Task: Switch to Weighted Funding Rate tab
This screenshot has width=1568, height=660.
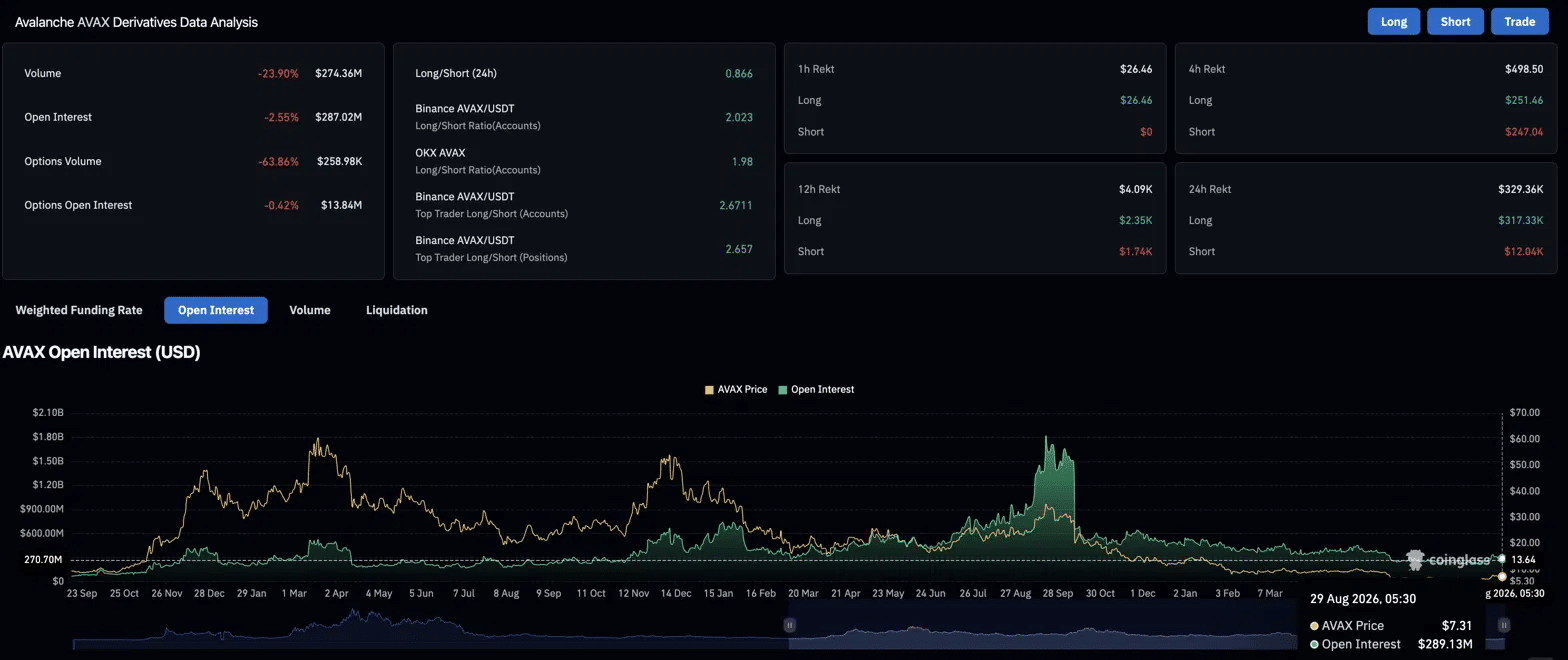Action: (79, 310)
